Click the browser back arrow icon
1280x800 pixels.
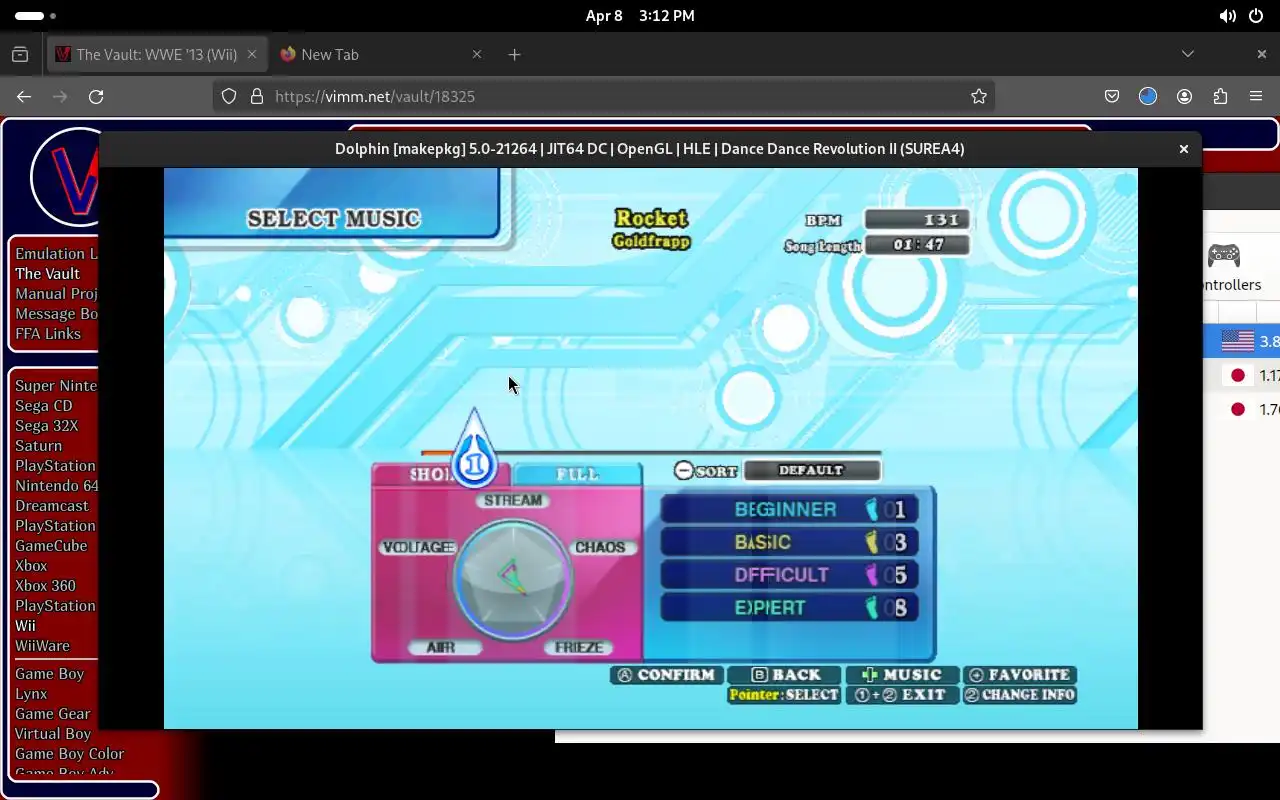24,96
